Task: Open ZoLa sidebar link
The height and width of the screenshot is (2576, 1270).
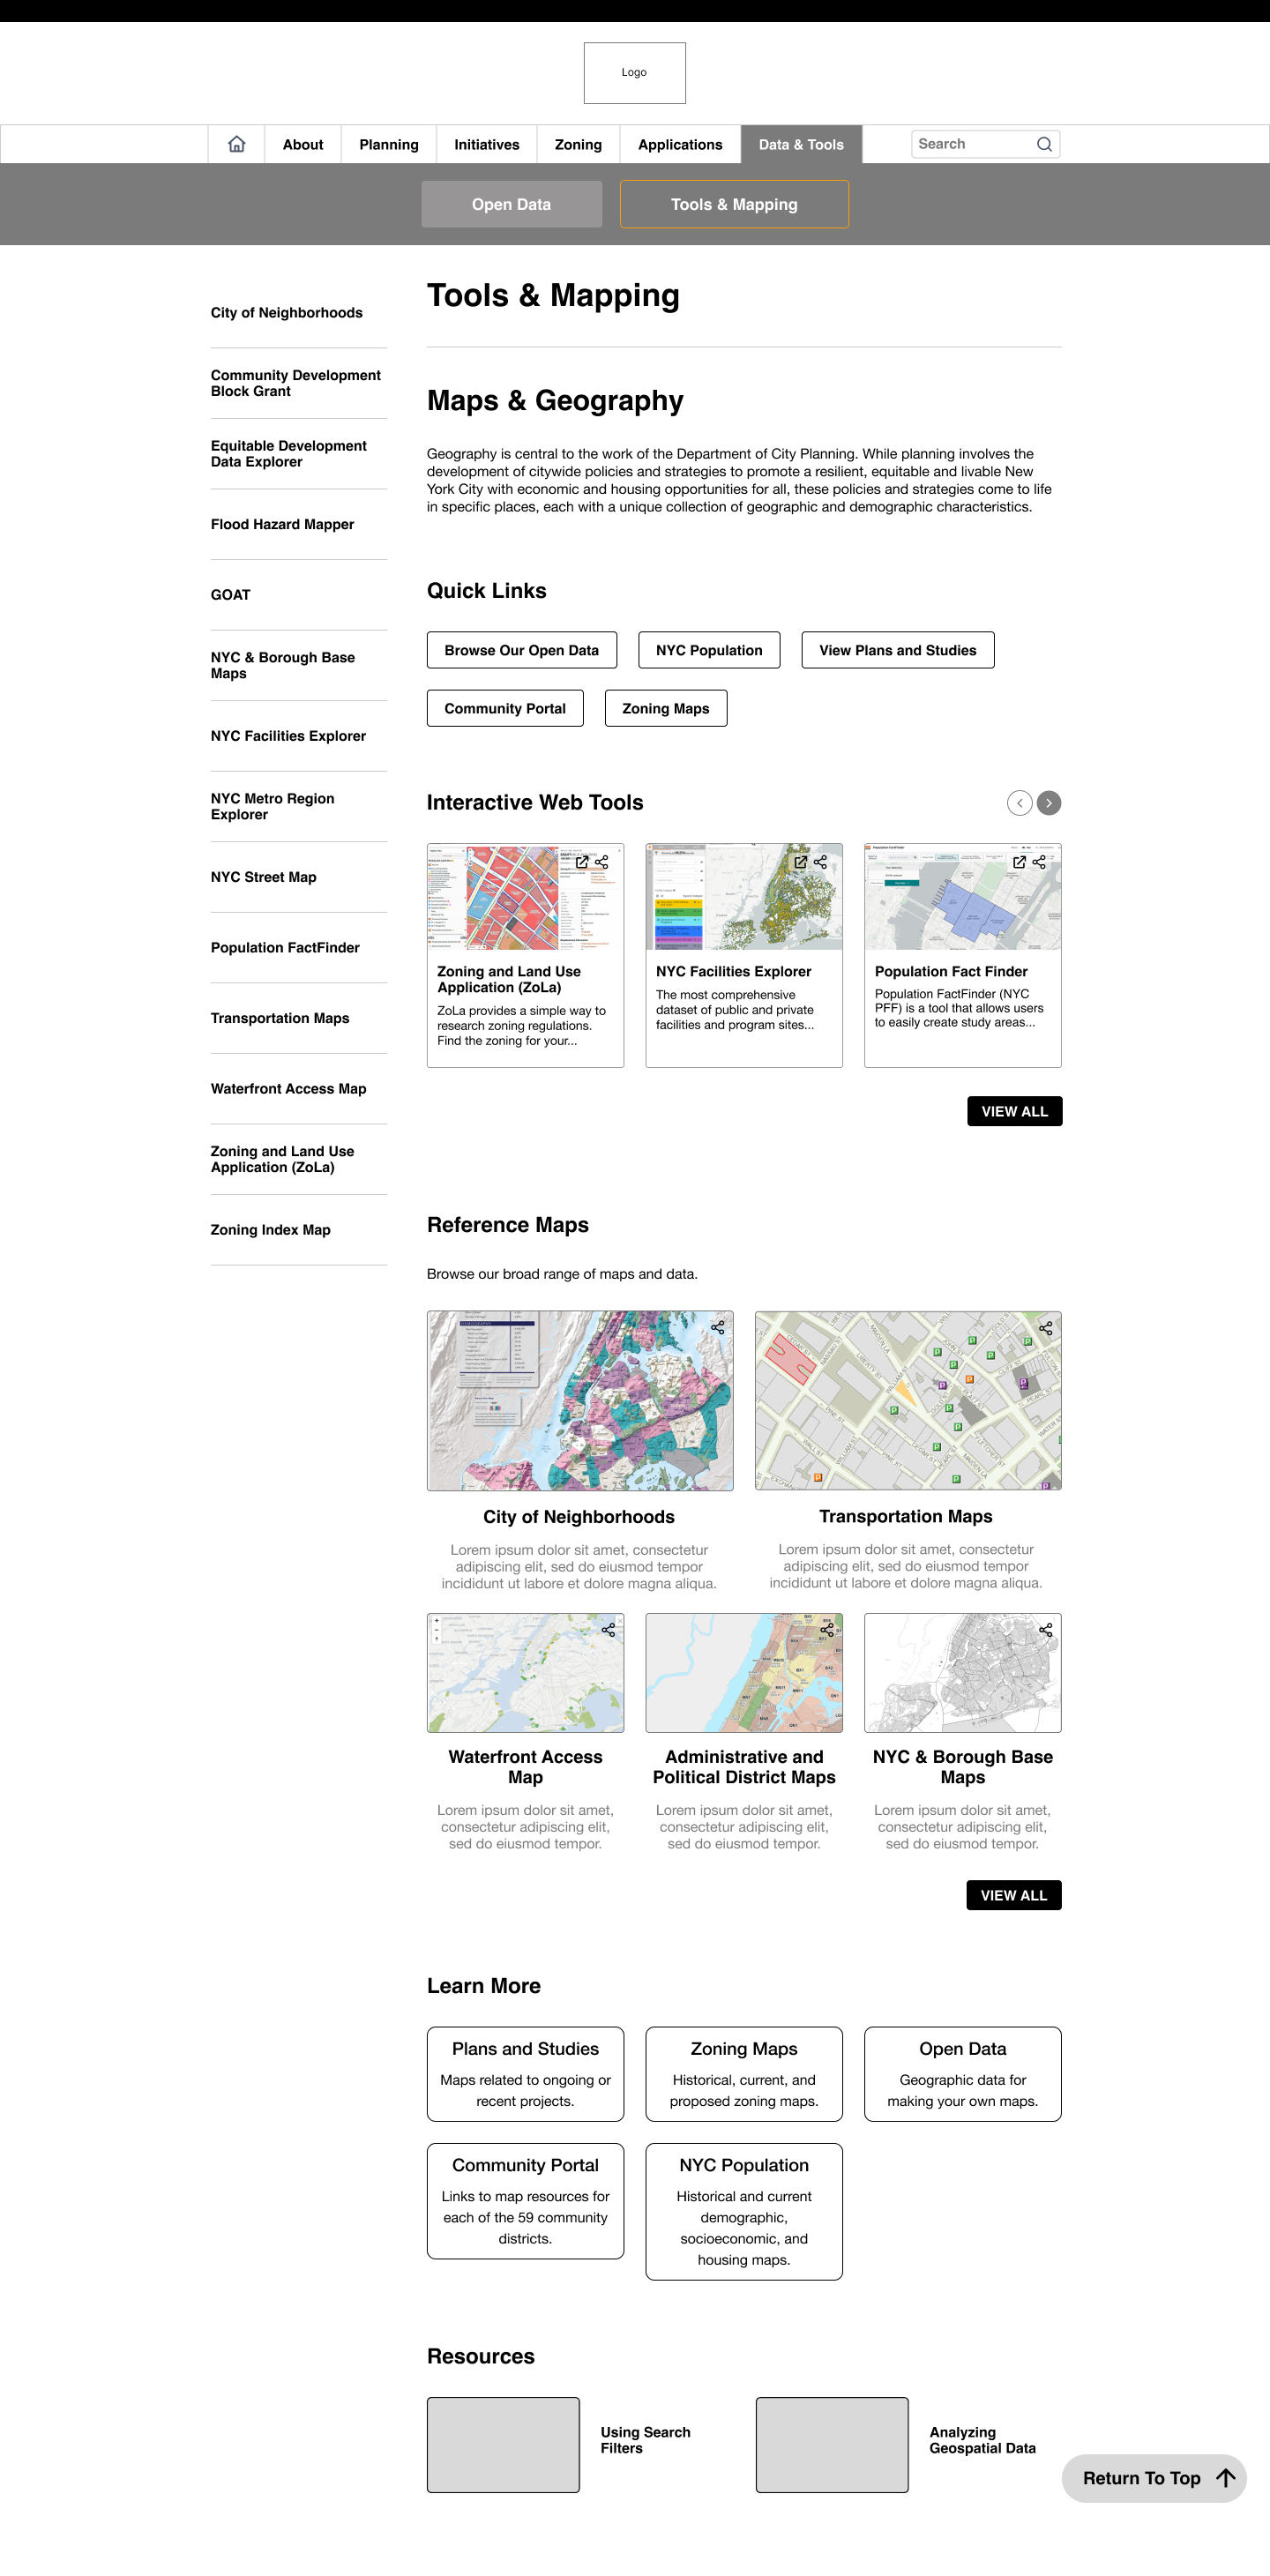Action: (x=282, y=1159)
